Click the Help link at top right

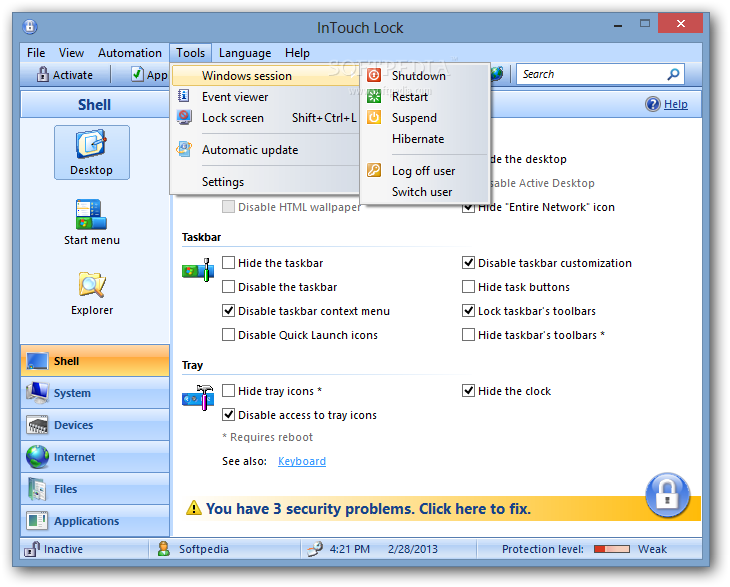tap(676, 104)
